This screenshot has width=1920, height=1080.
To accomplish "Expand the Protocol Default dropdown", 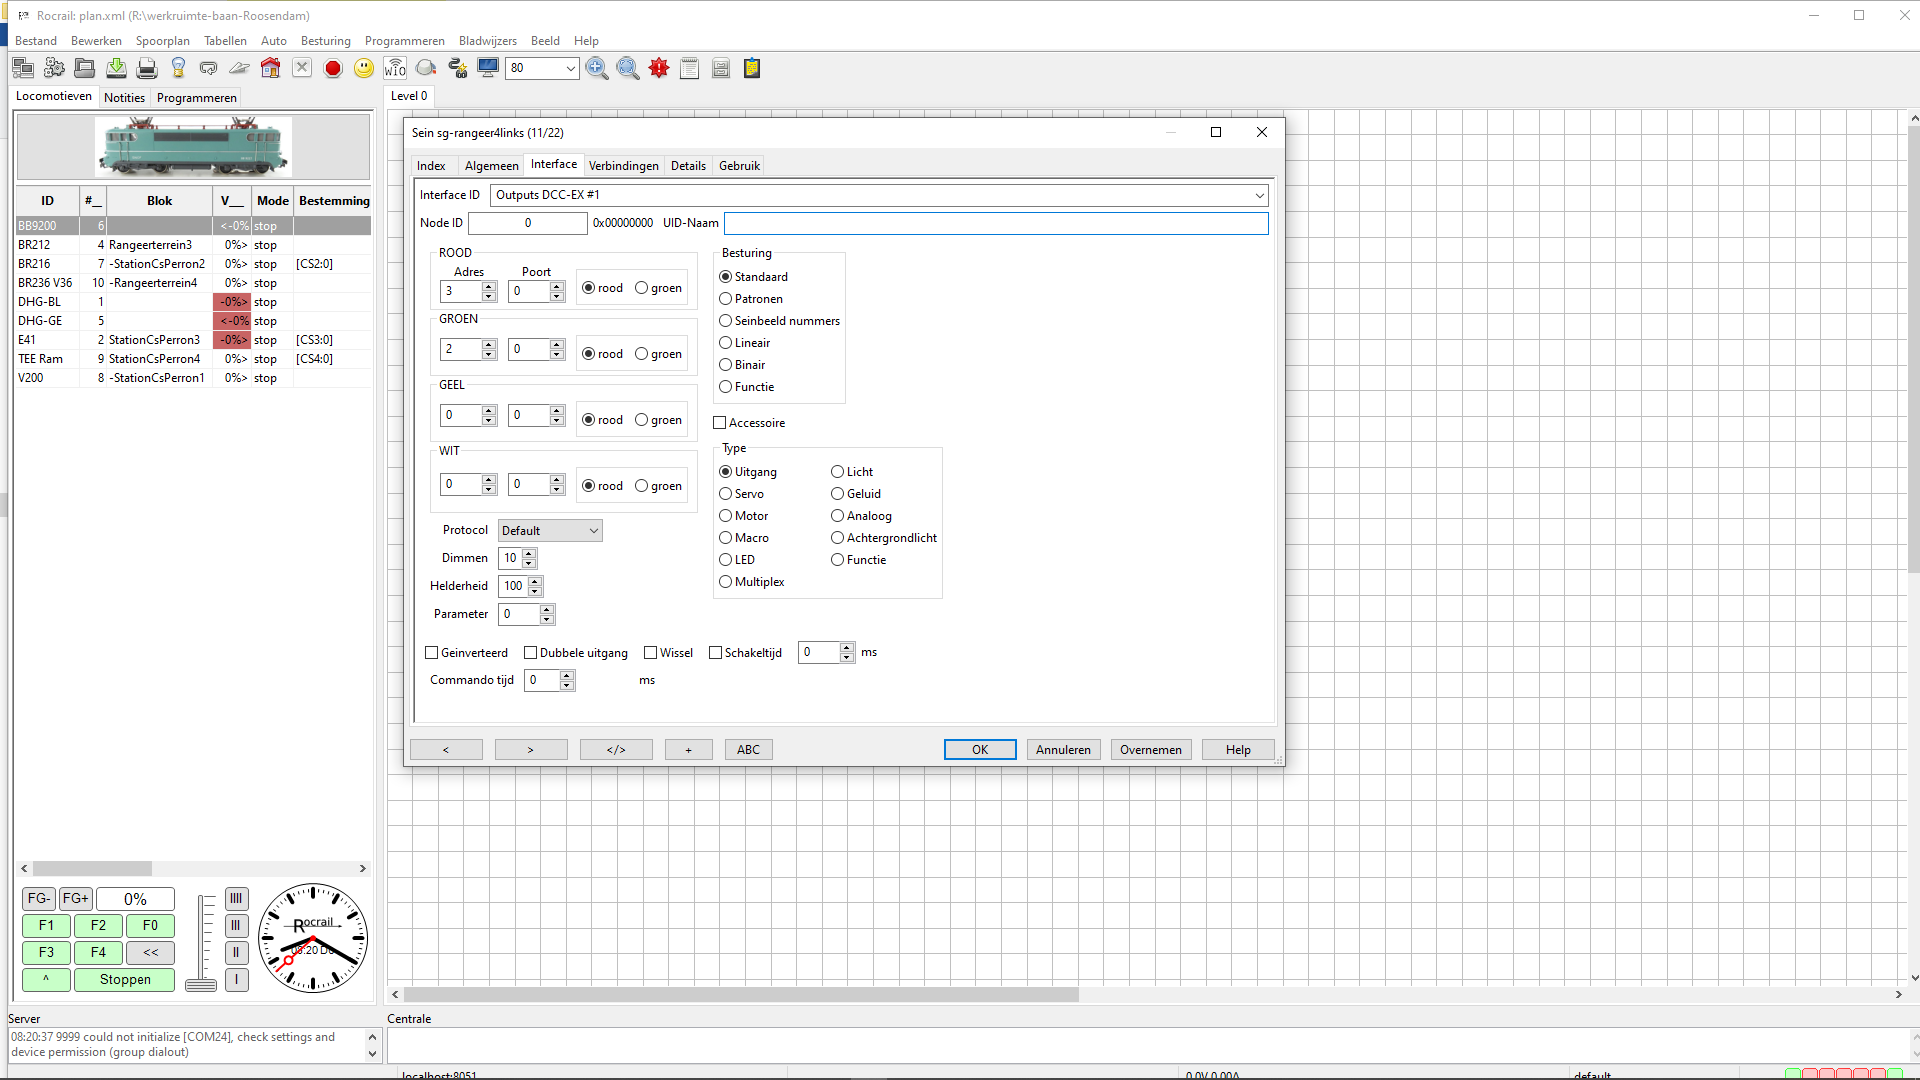I will [593, 531].
